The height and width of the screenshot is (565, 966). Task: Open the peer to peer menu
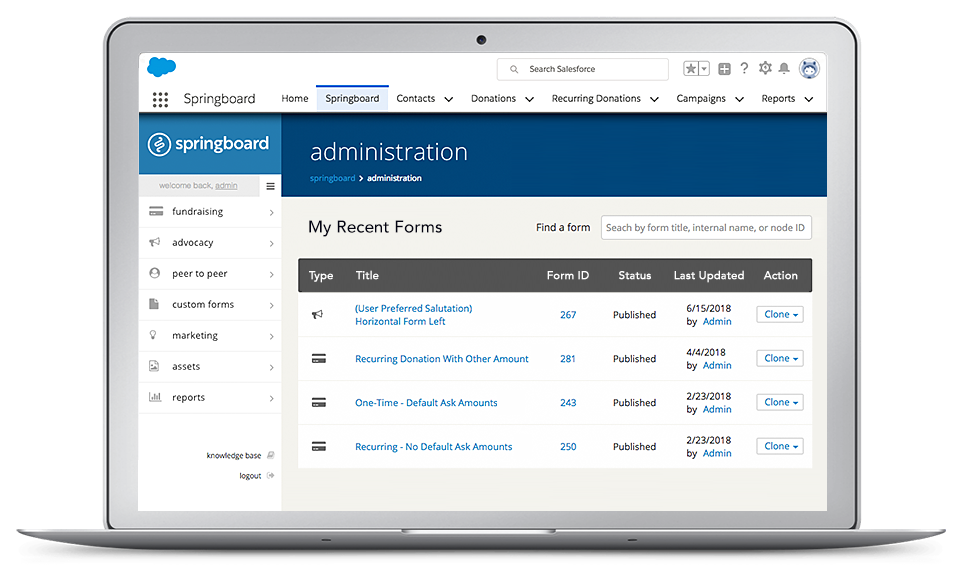pos(209,274)
